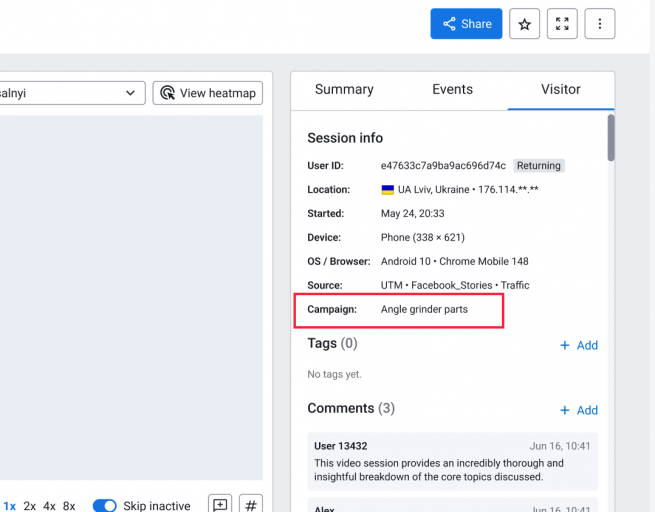
Task: Click the Returning badge
Action: click(538, 166)
